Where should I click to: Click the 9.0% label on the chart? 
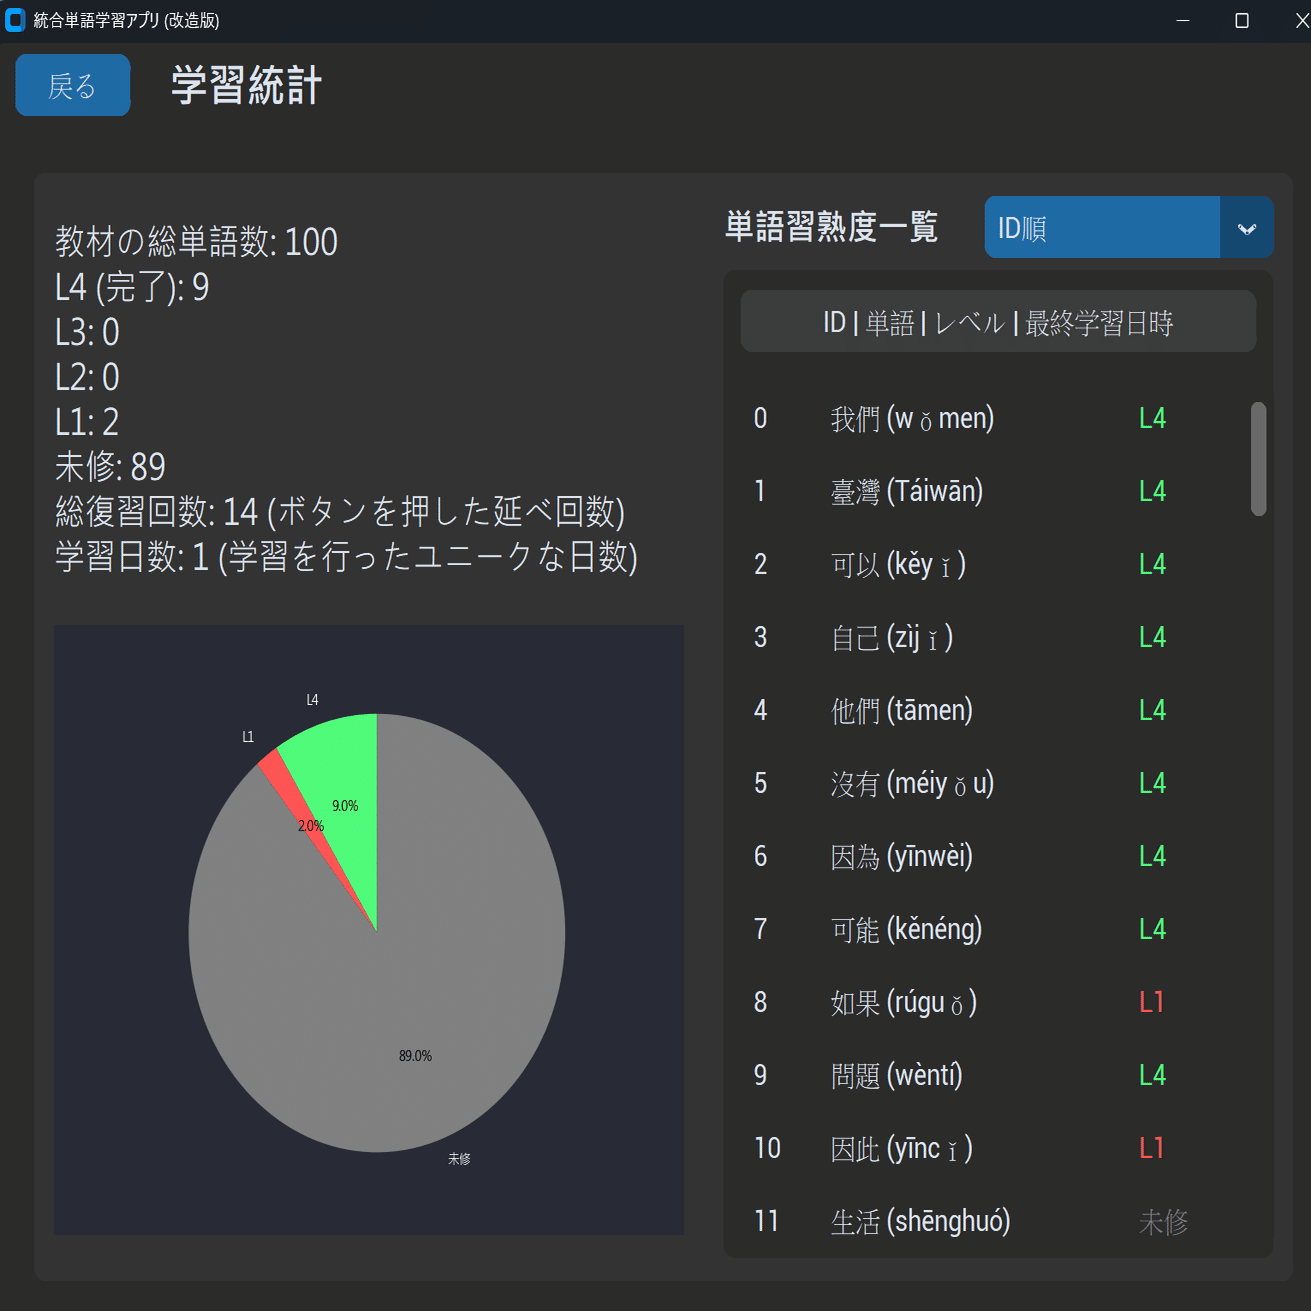pyautogui.click(x=345, y=806)
